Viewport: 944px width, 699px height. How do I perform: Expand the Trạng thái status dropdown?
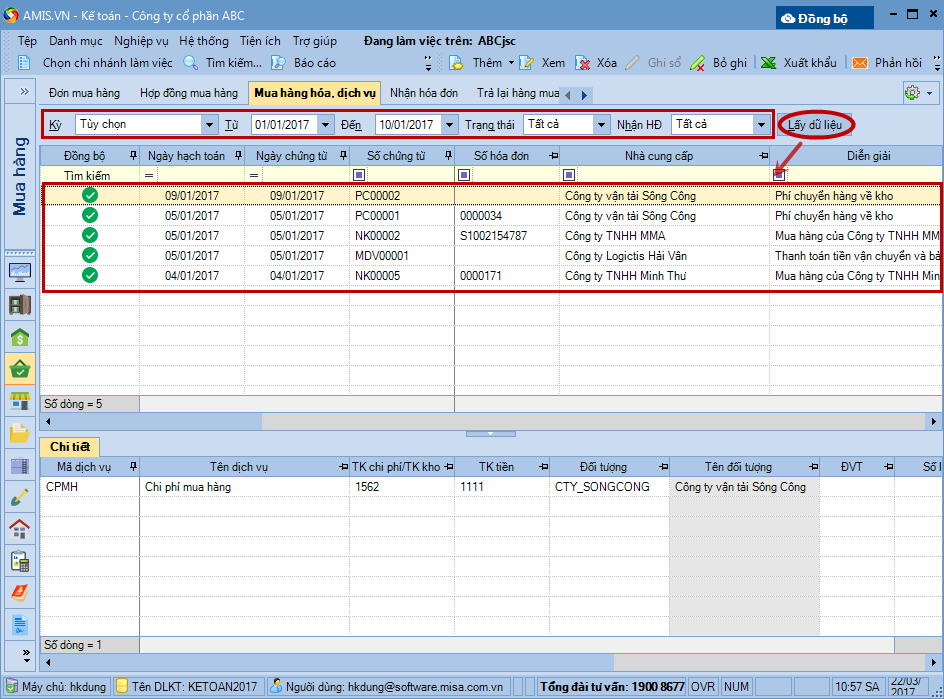click(600, 125)
